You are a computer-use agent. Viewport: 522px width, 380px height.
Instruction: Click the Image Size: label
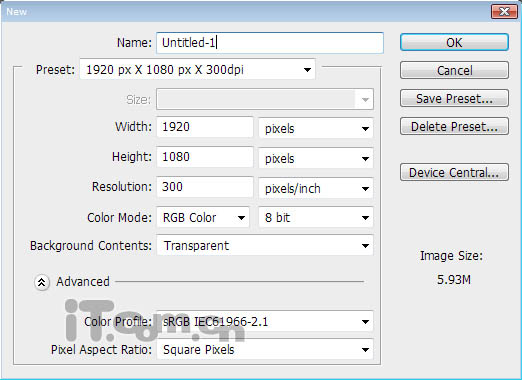pyautogui.click(x=451, y=256)
